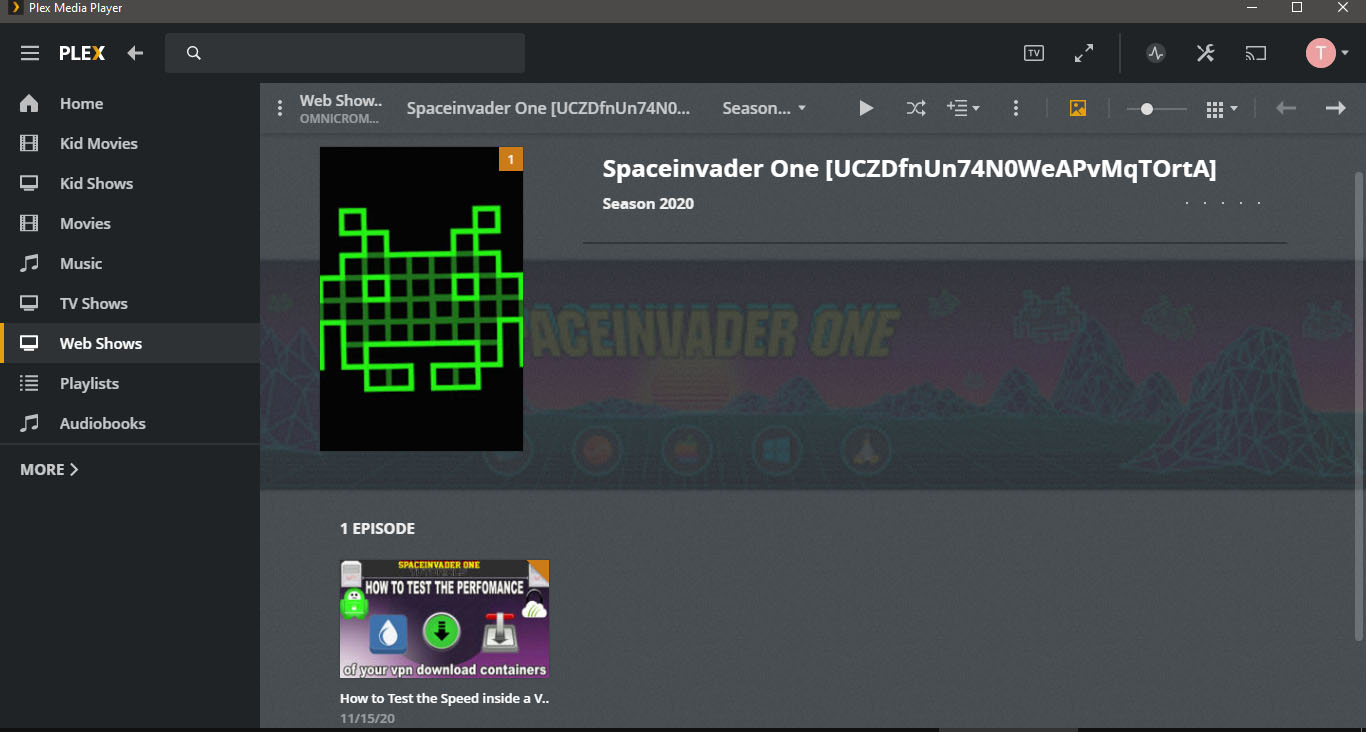Open settings via the wrench icon
Viewport: 1366px width, 732px height.
coord(1206,53)
